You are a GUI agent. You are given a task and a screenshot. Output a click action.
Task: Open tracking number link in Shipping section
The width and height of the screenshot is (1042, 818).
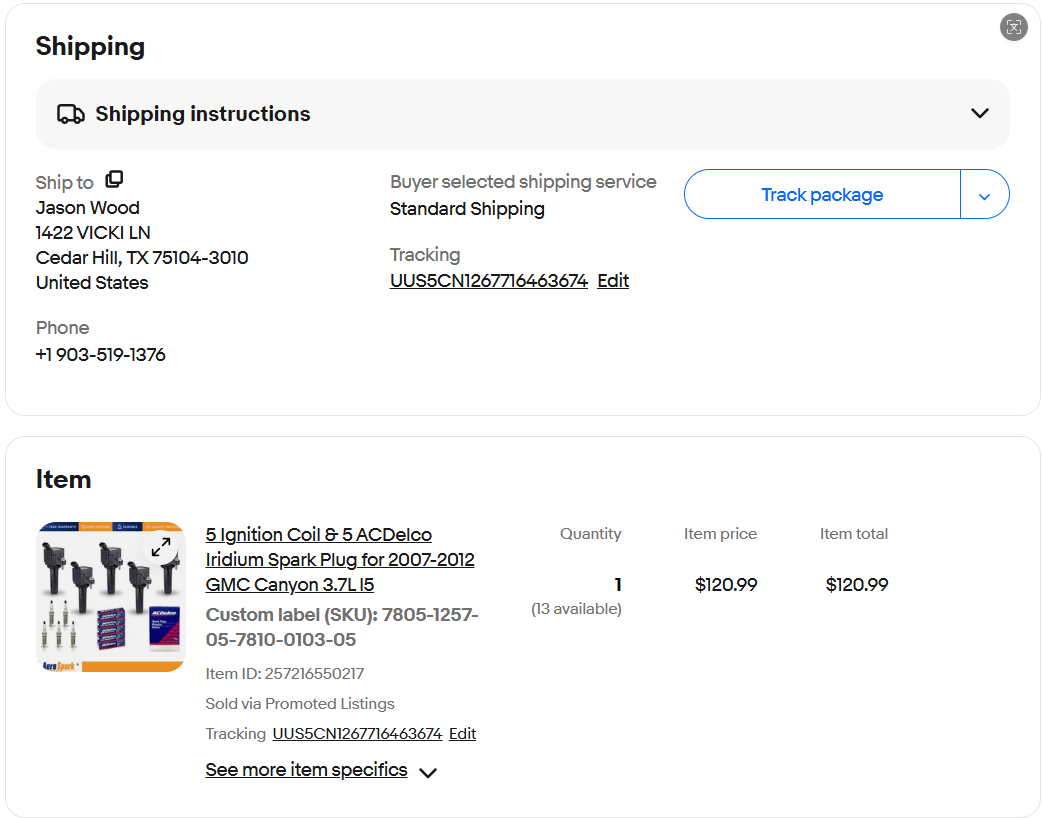pyautogui.click(x=488, y=281)
